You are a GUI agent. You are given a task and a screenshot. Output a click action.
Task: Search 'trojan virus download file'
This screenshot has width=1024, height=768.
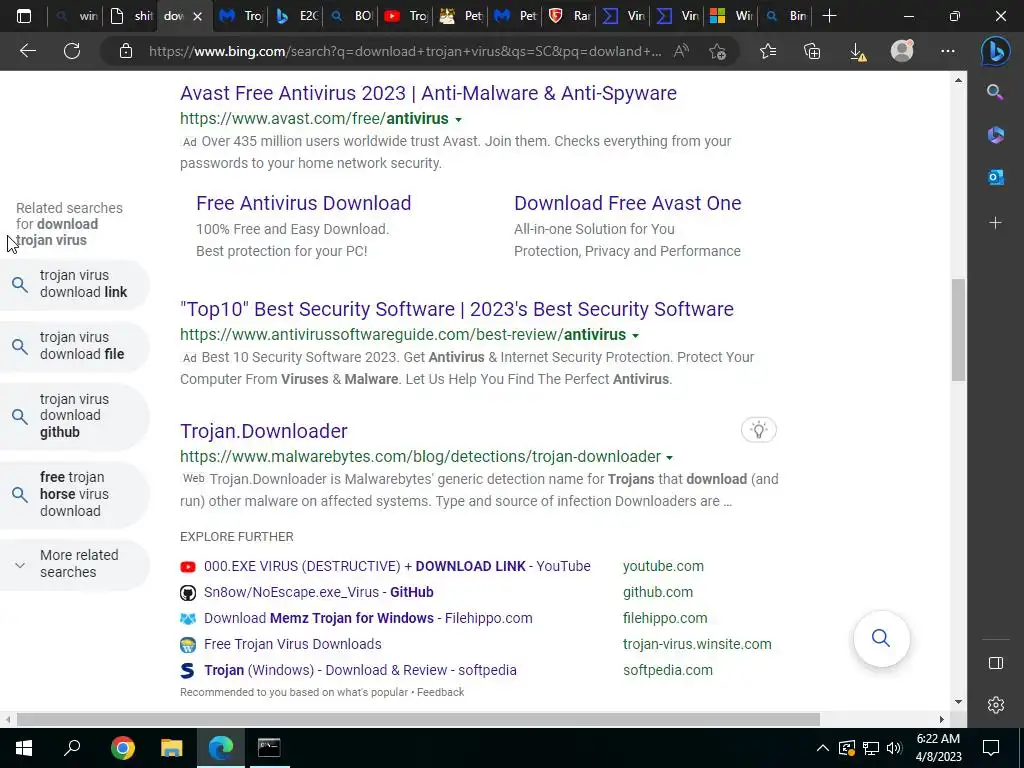point(74,345)
